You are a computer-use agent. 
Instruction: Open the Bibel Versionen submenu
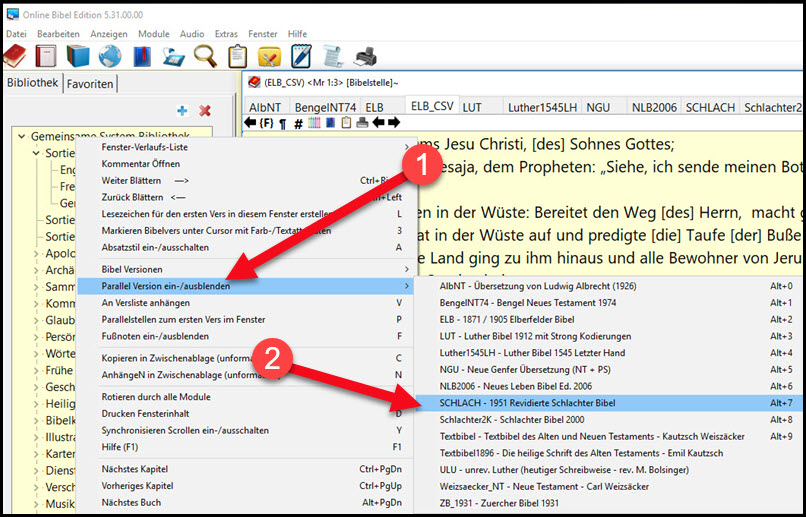pyautogui.click(x=245, y=269)
